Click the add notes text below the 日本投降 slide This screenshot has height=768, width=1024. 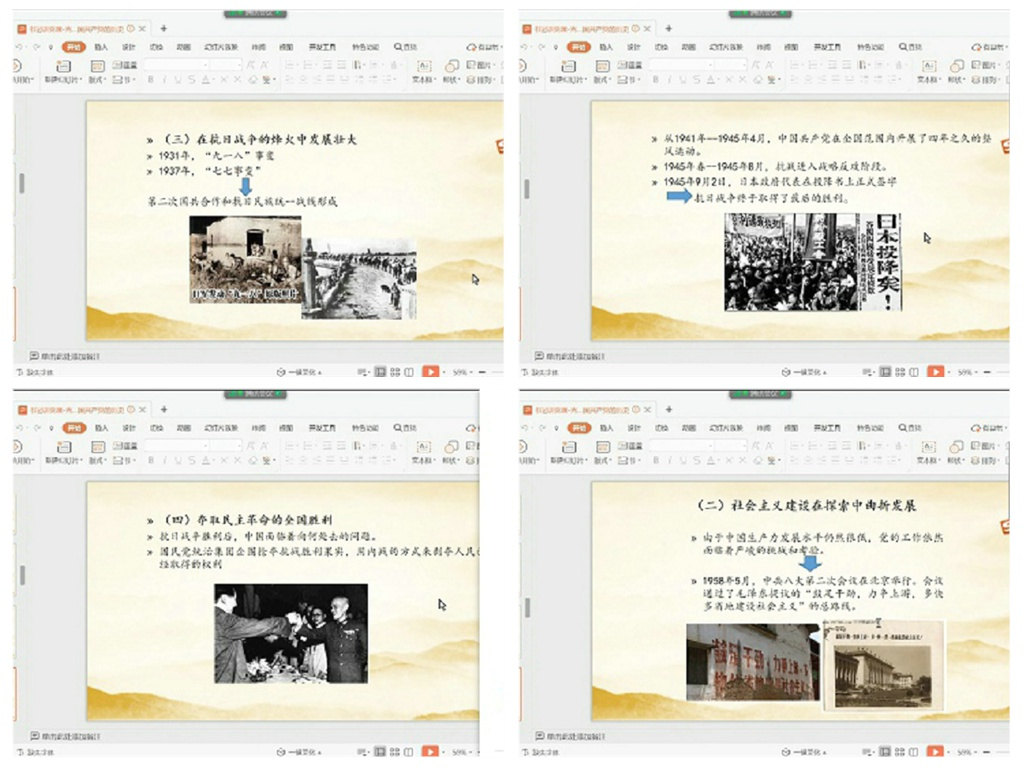[573, 355]
